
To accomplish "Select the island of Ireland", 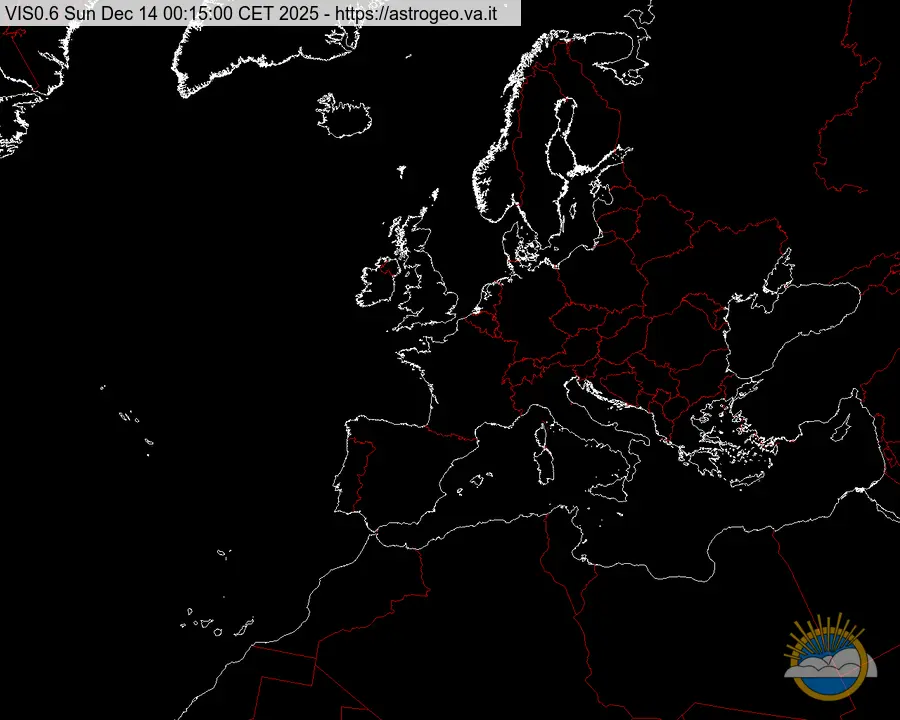I will click(379, 284).
